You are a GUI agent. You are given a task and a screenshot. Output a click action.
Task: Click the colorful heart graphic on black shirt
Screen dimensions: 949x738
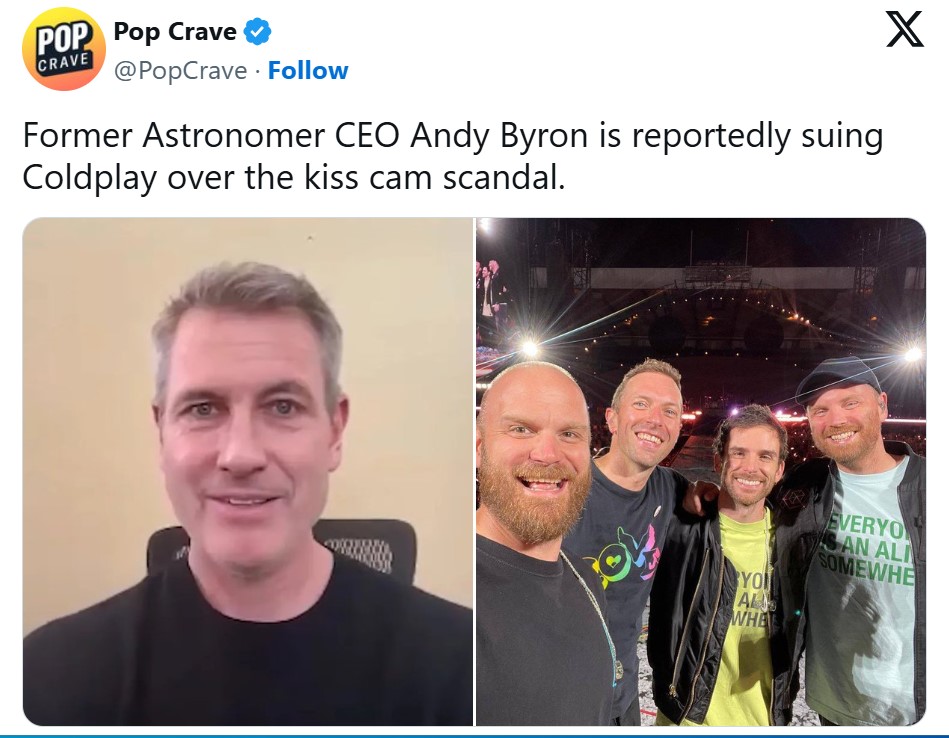622,556
